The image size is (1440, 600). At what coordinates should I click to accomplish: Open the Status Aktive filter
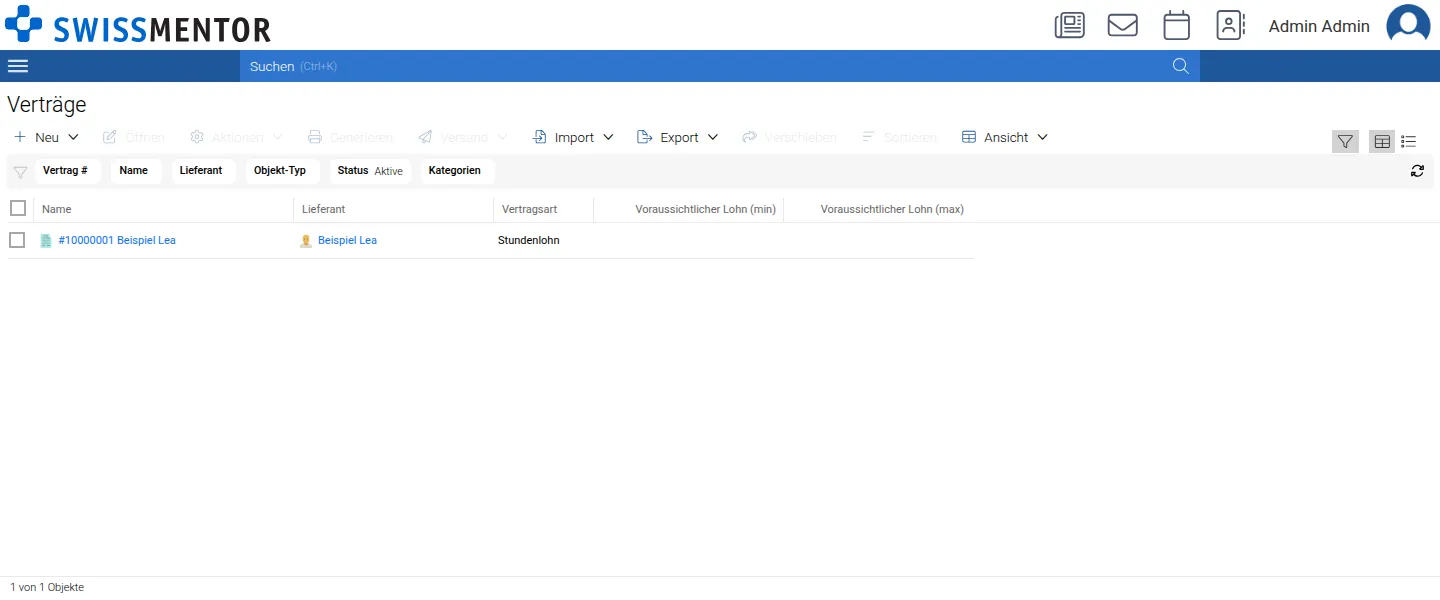[x=370, y=171]
